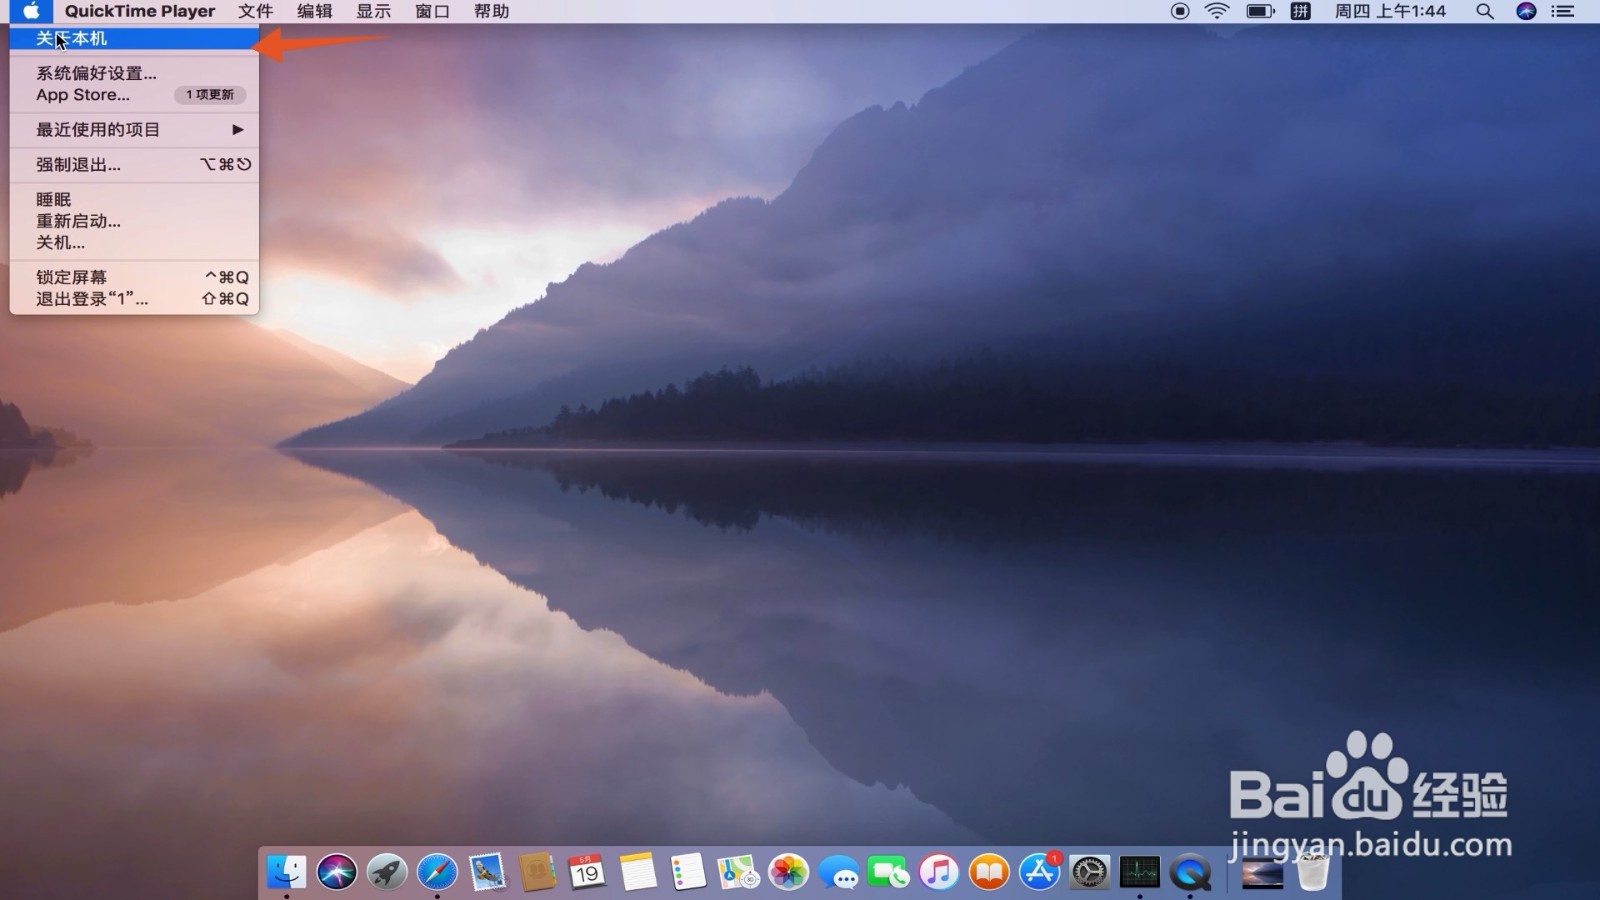Image resolution: width=1600 pixels, height=900 pixels.
Task: Open the 帮助 menu
Action: (491, 11)
